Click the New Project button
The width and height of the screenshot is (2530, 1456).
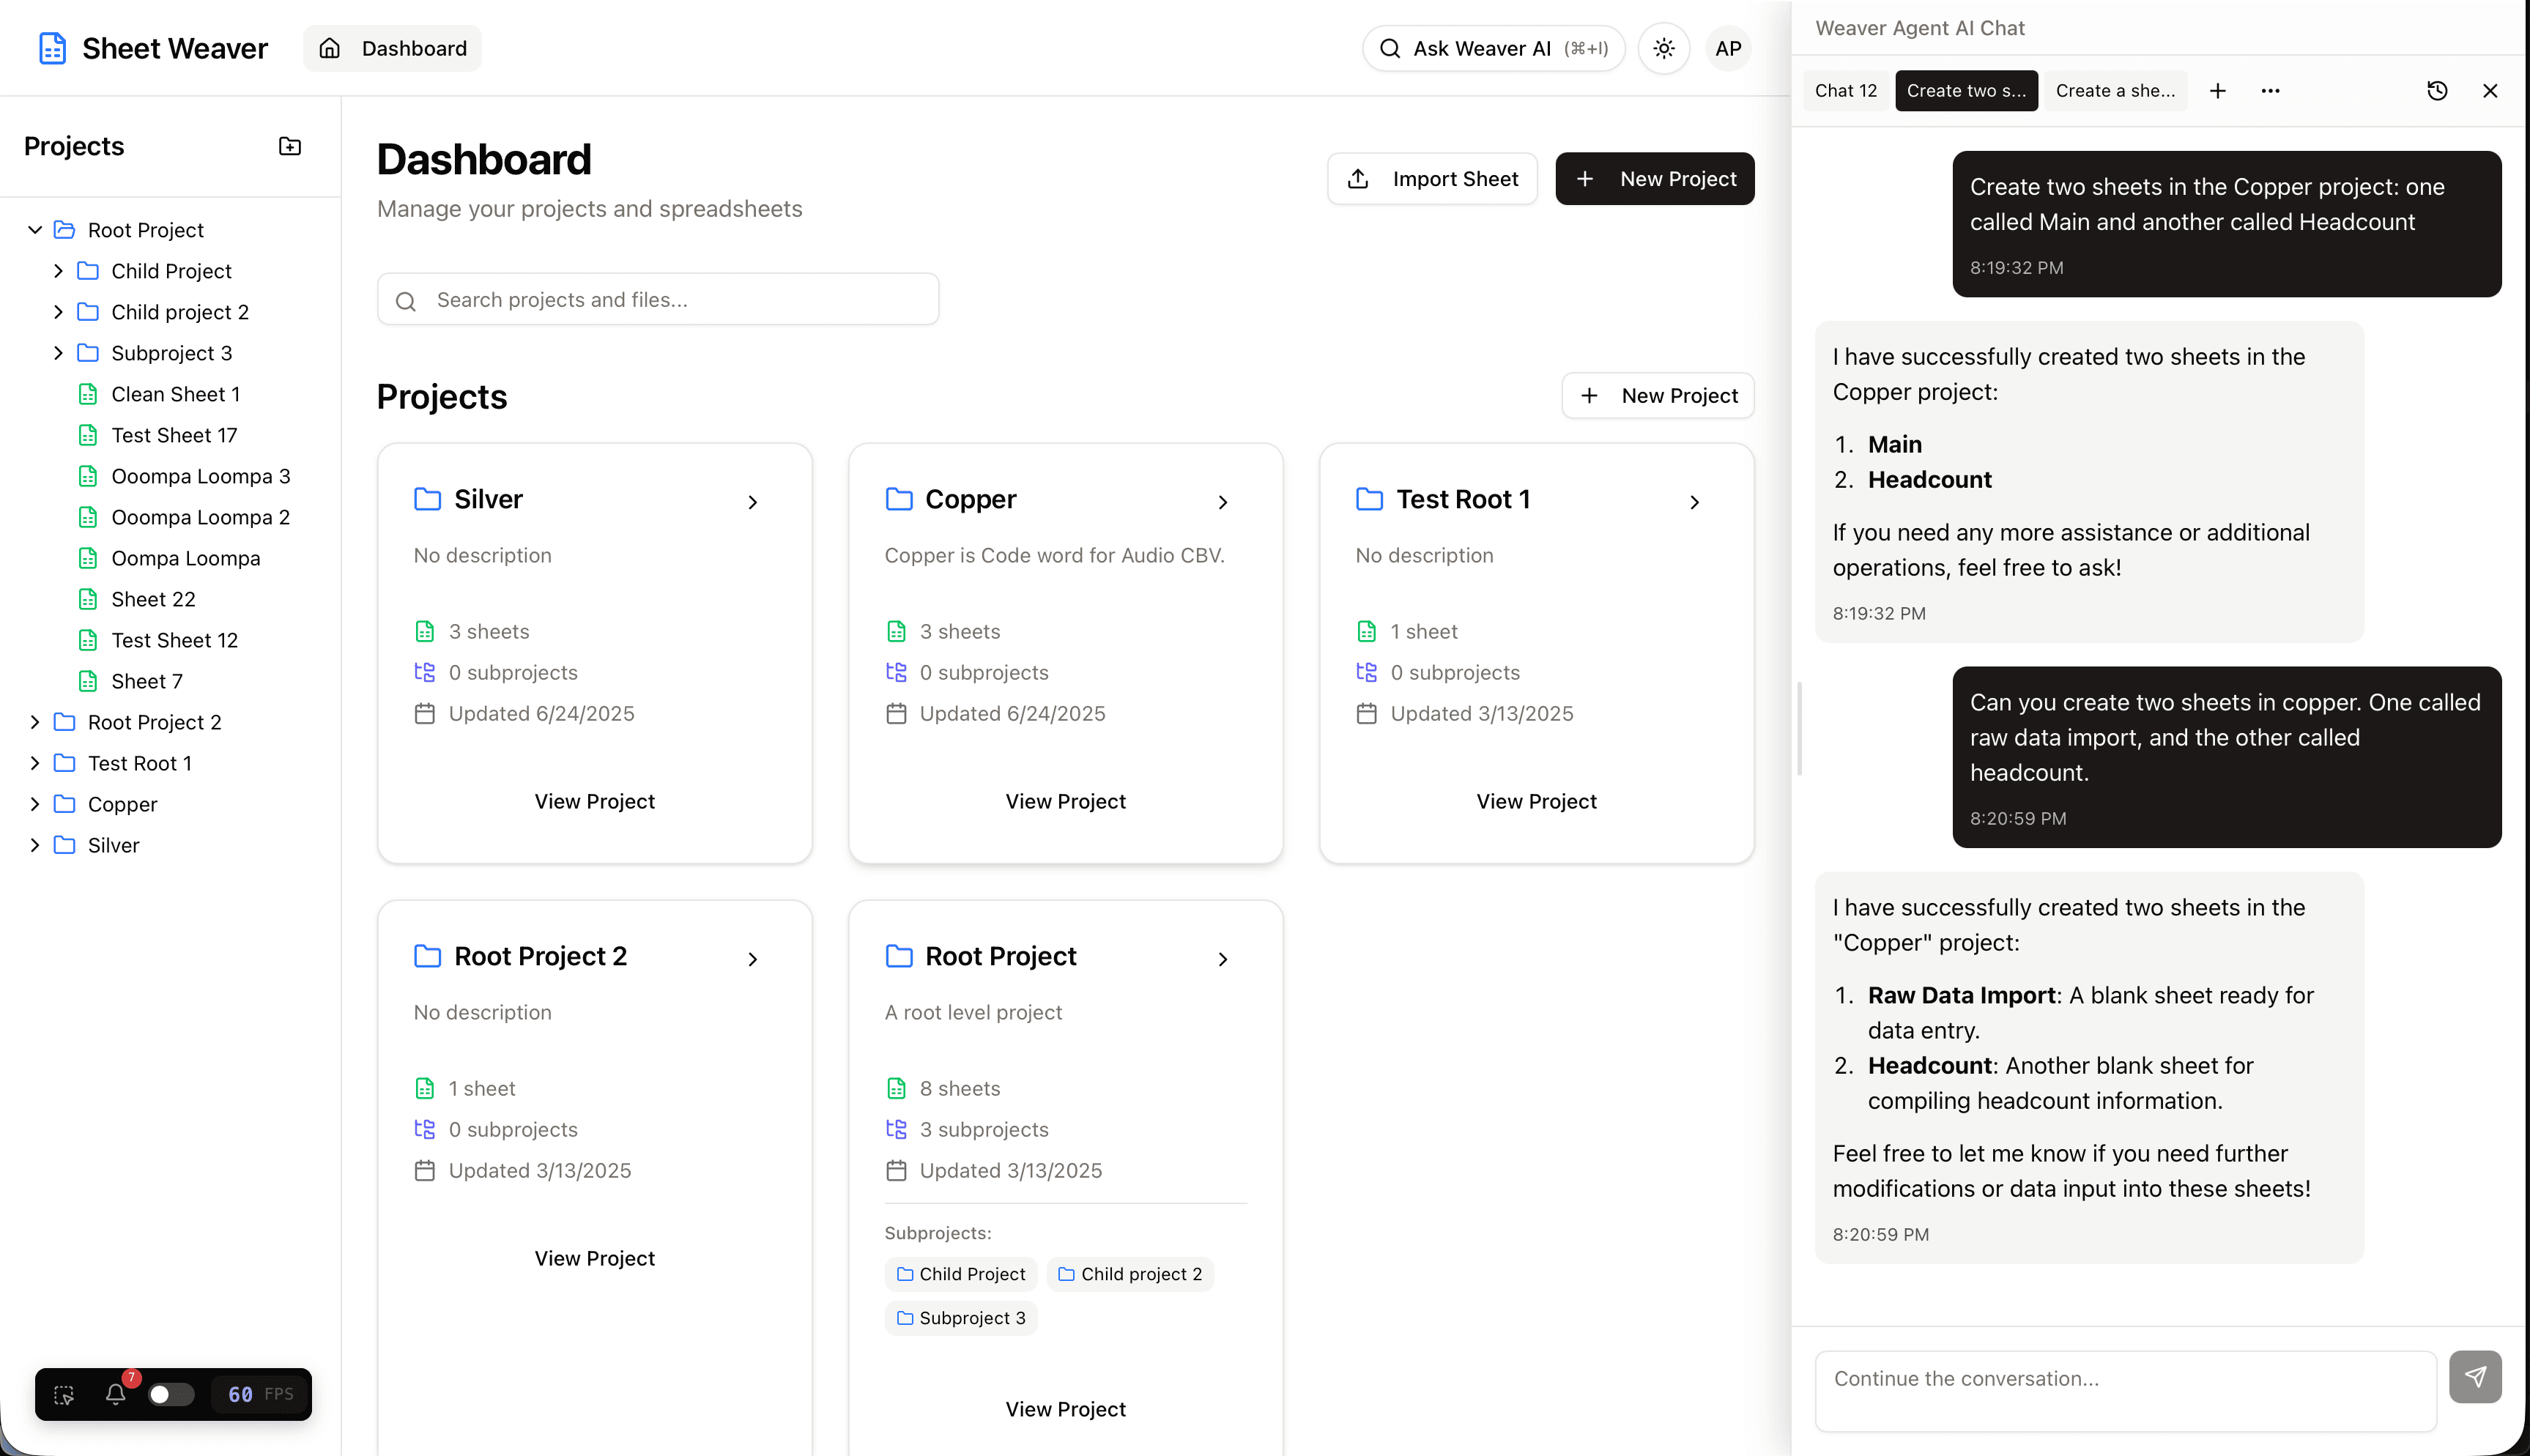[x=1654, y=178]
